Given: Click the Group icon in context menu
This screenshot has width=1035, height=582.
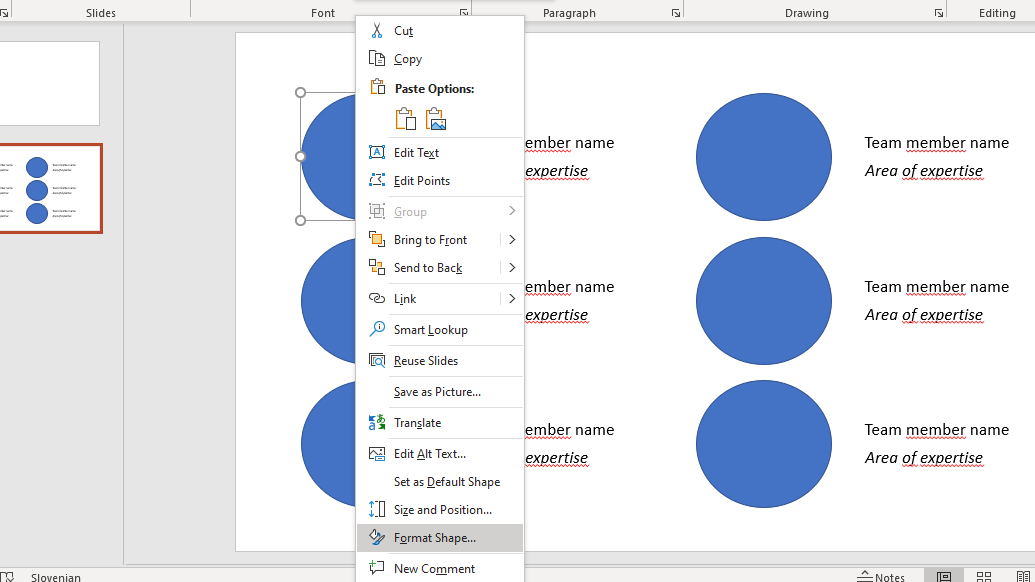Looking at the screenshot, I should click(x=377, y=211).
